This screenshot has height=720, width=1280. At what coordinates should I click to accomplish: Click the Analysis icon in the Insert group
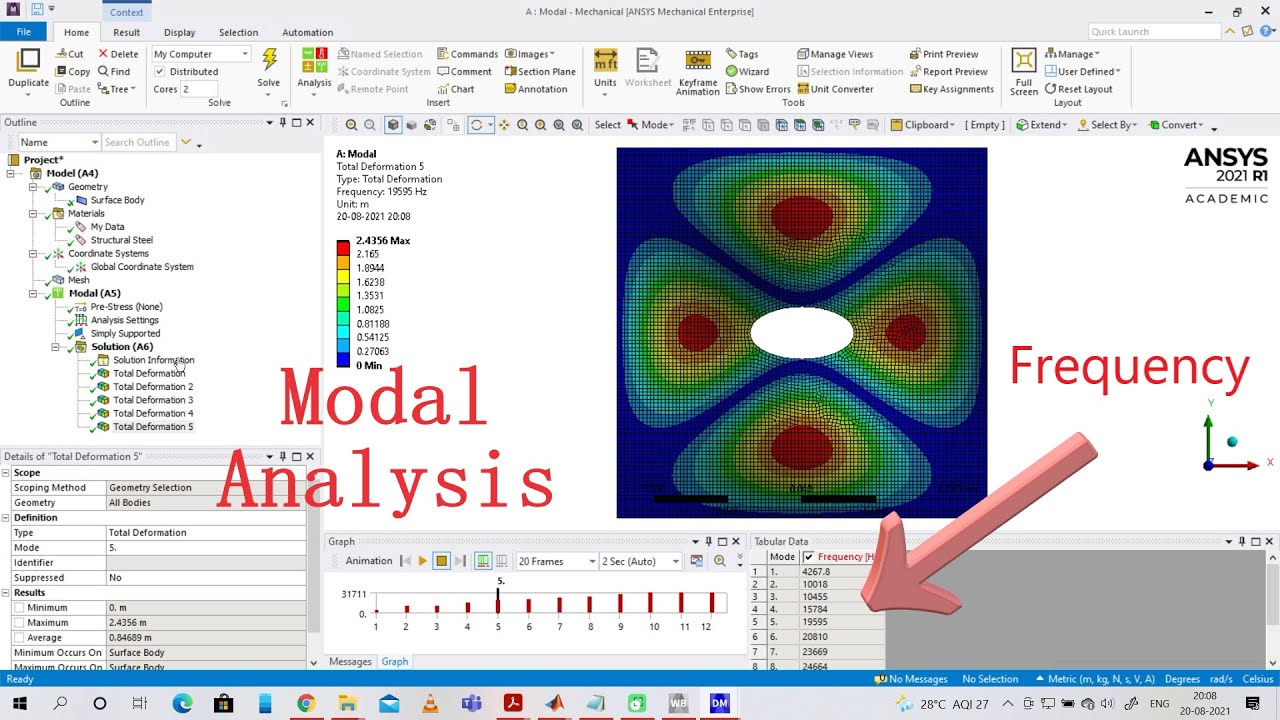point(314,60)
